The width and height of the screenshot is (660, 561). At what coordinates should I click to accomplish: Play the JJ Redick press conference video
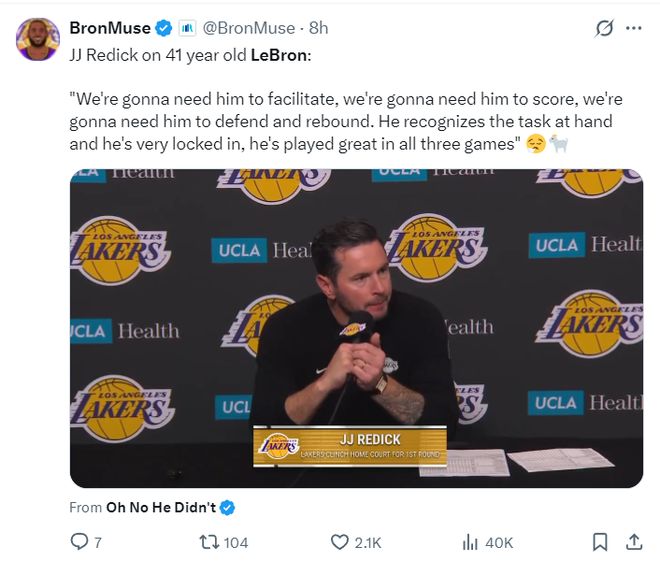click(356, 328)
